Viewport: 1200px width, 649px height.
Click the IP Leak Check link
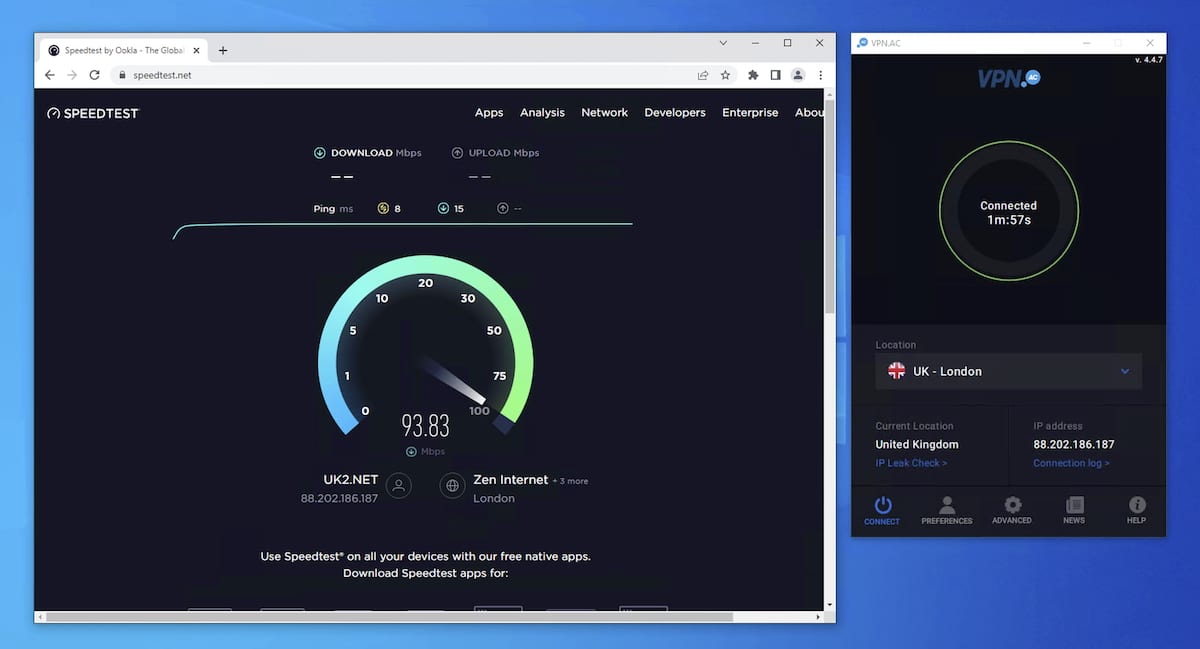pyautogui.click(x=911, y=463)
